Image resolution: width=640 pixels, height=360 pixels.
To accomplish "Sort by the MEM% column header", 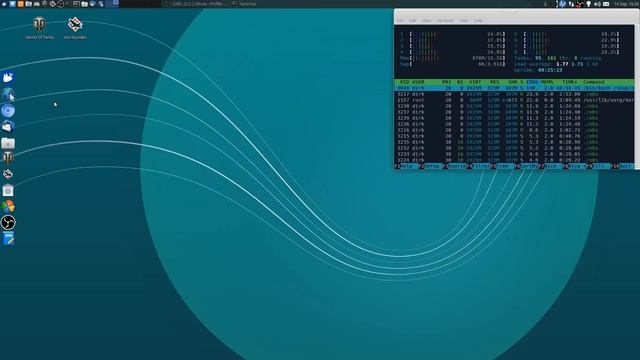I will click(547, 82).
